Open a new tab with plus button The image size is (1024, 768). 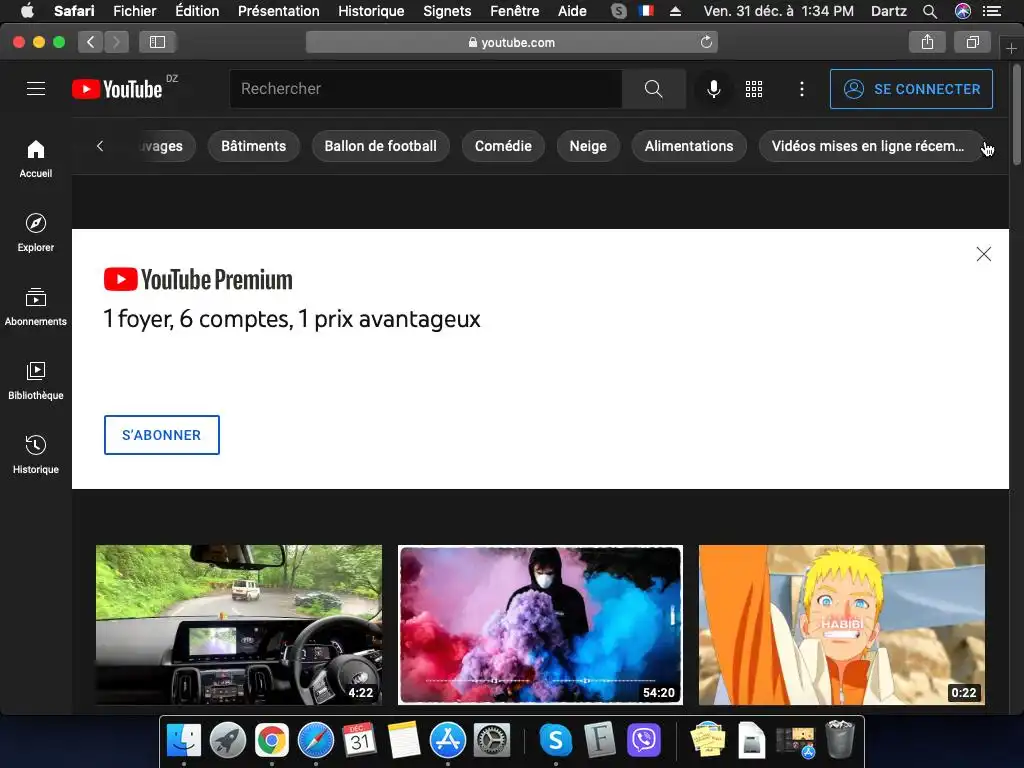tap(1011, 48)
